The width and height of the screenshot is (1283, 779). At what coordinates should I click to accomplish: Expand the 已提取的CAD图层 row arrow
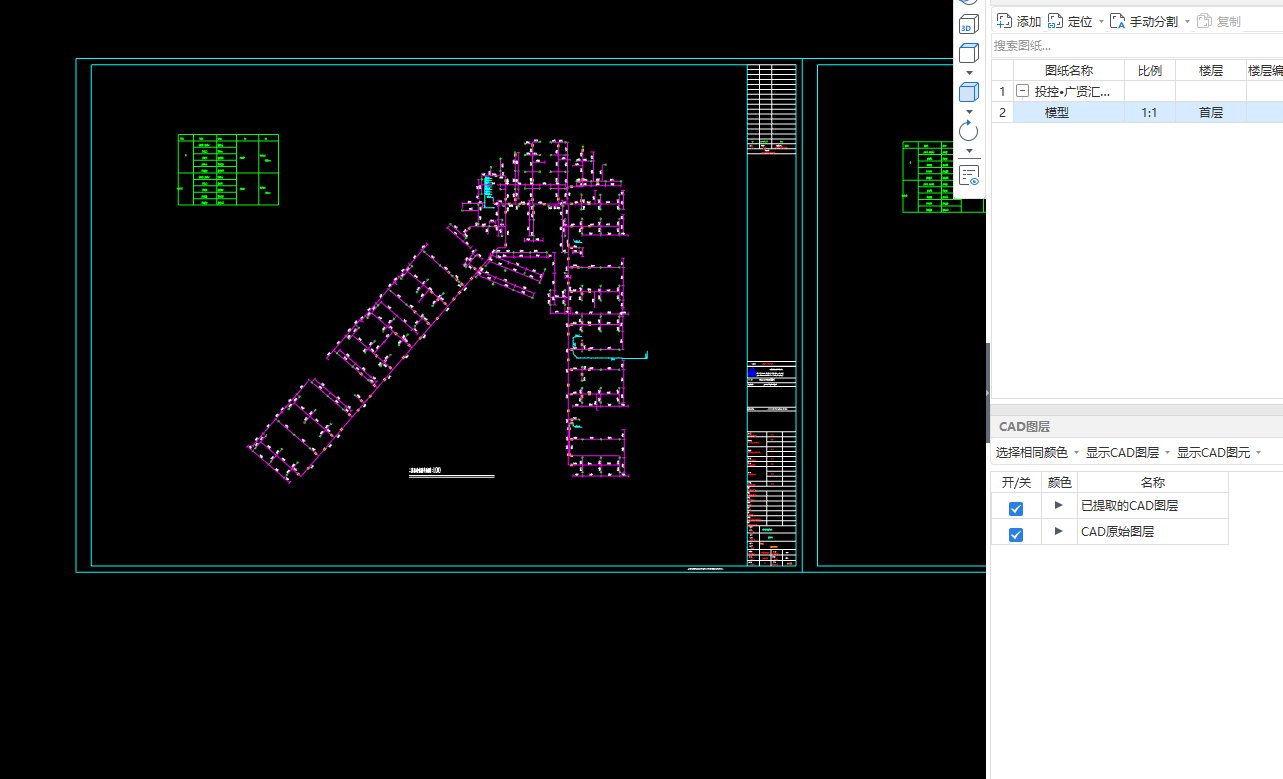point(1059,505)
